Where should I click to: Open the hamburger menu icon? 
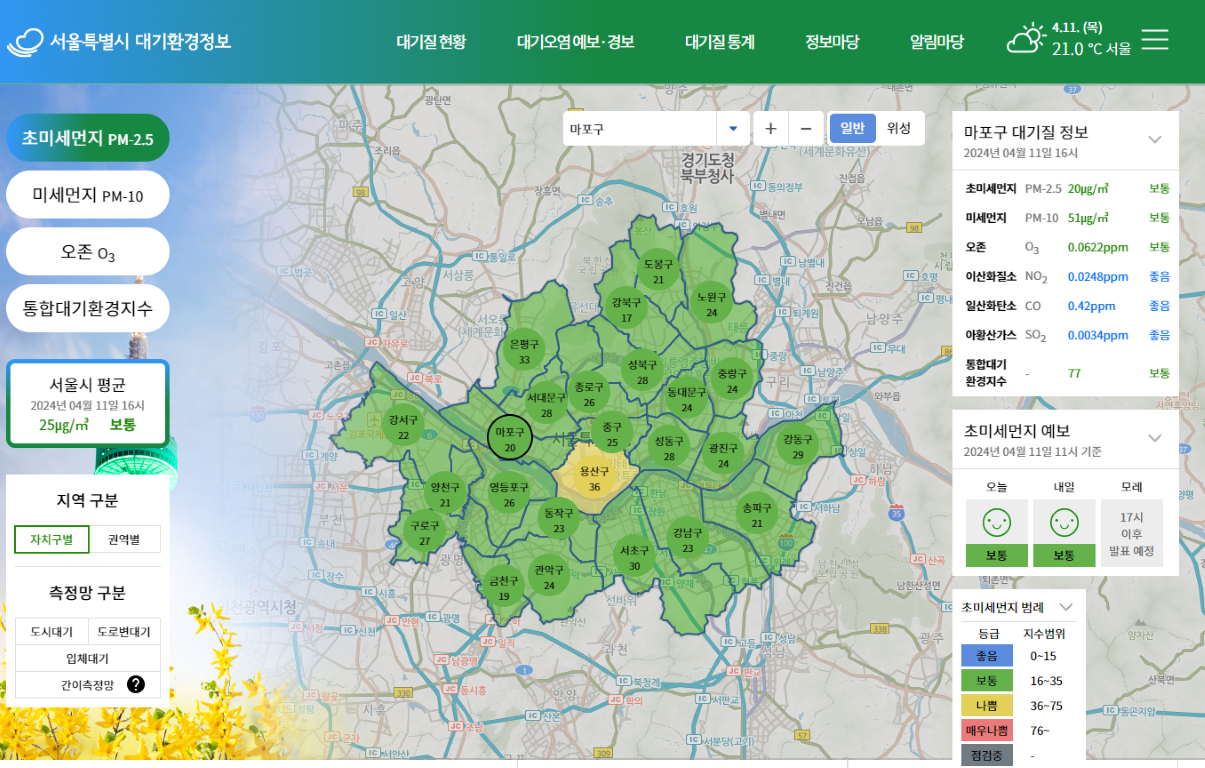(x=1155, y=40)
